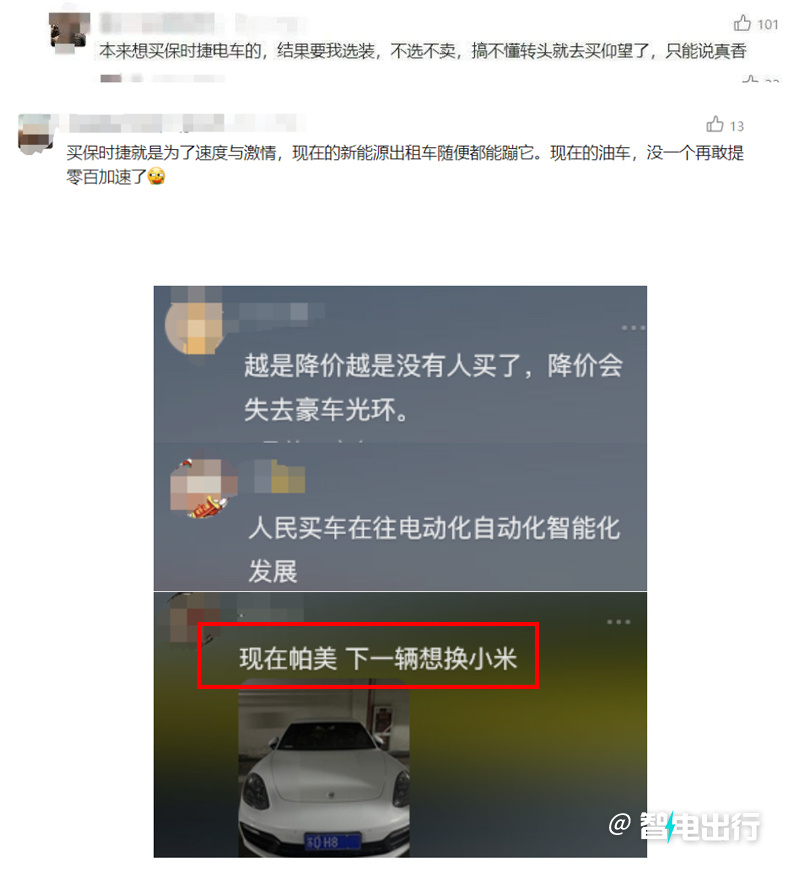Click the avatar with red decoration badge

point(201,488)
